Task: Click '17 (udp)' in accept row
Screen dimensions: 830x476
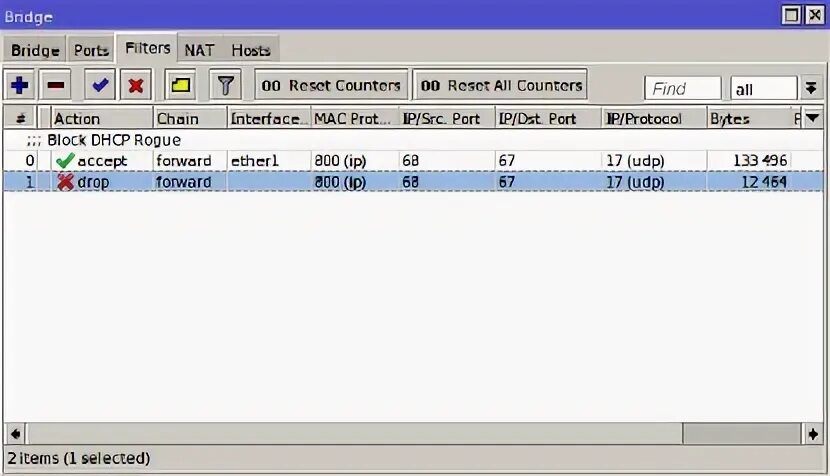Action: (x=635, y=160)
